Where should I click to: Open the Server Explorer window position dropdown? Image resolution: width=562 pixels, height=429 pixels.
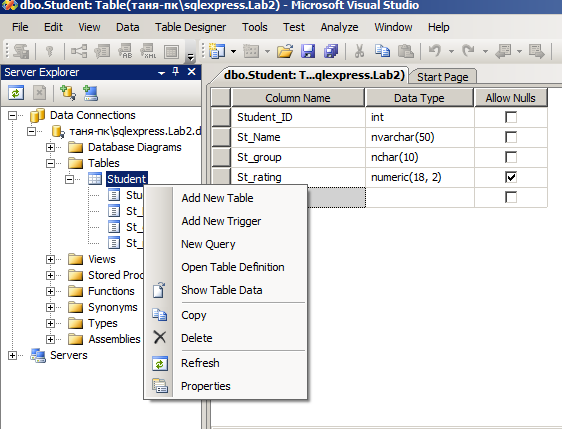coord(161,73)
